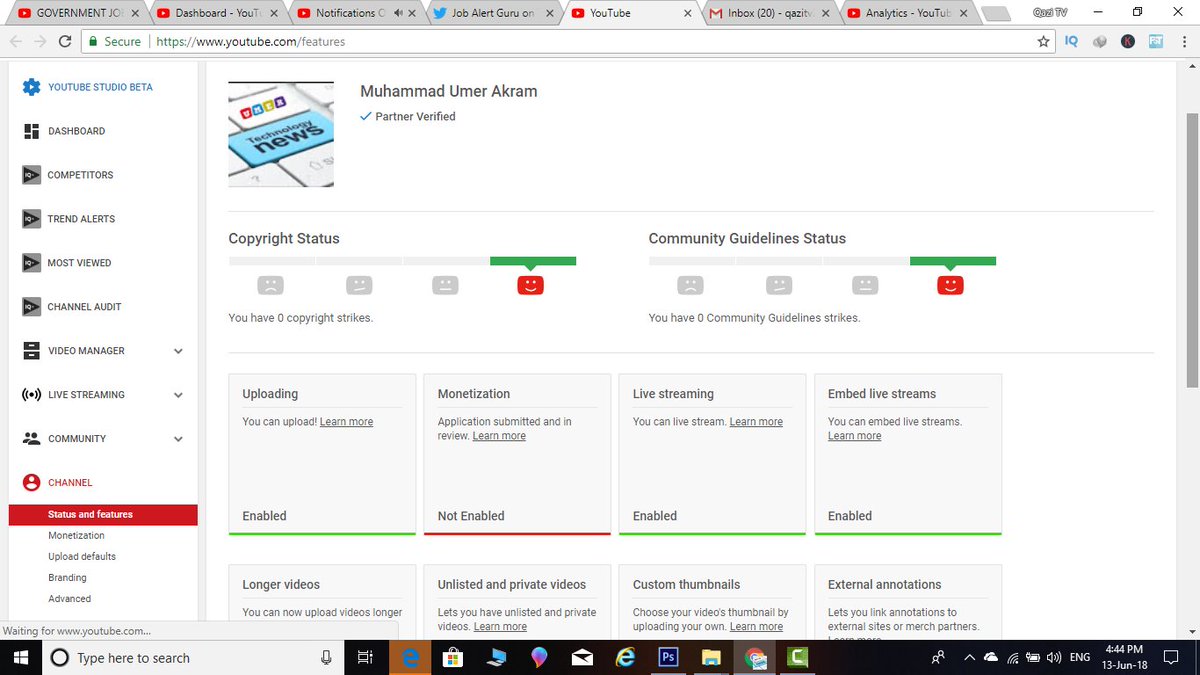Click Learn more in Custom thumbnails card
This screenshot has width=1200, height=675.
tap(756, 627)
